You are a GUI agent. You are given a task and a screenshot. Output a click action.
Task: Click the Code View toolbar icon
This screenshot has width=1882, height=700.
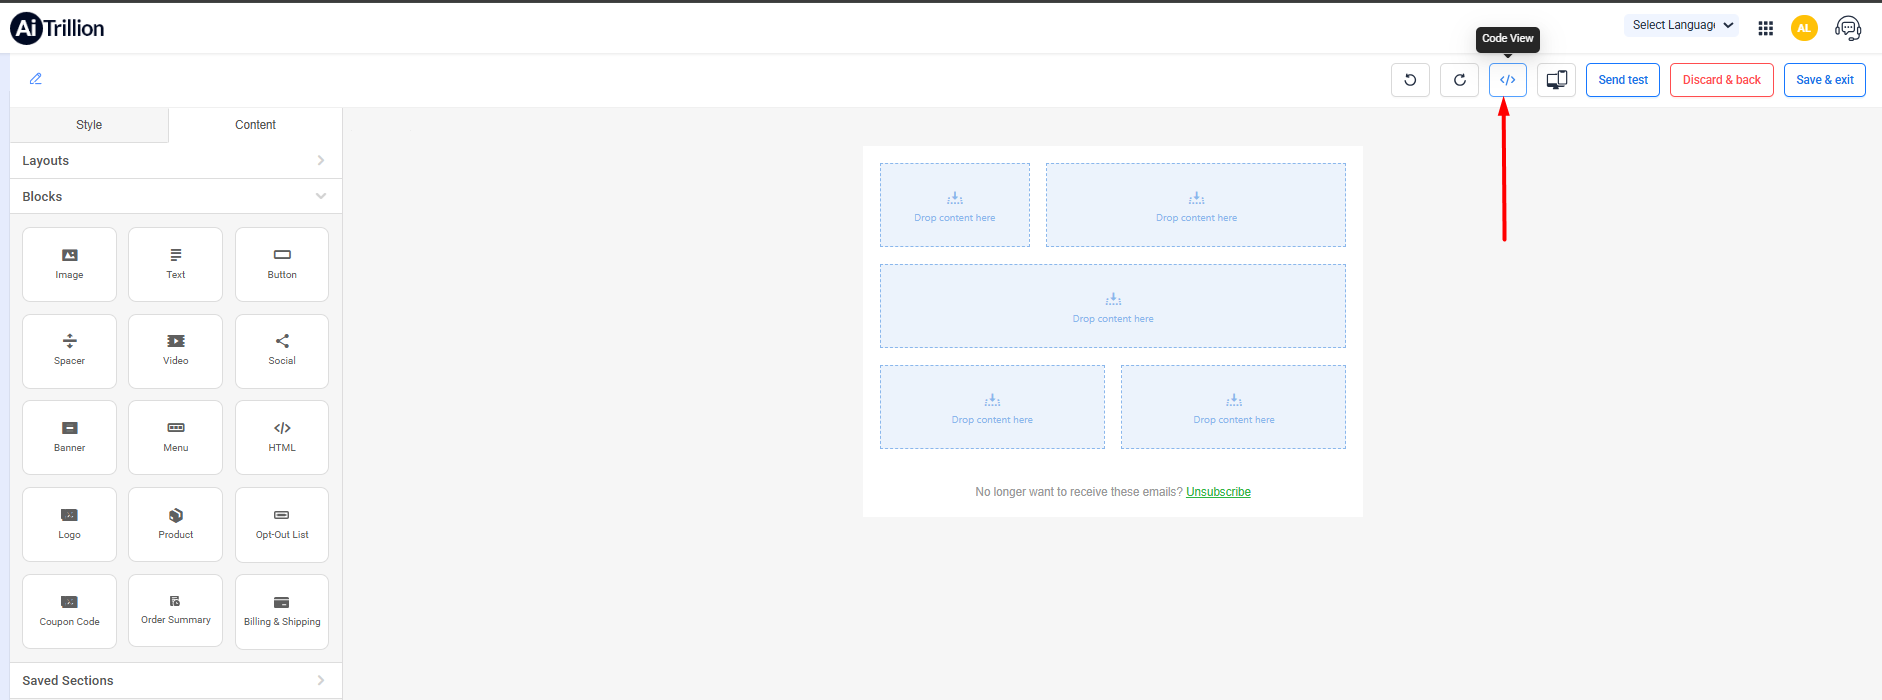tap(1507, 80)
